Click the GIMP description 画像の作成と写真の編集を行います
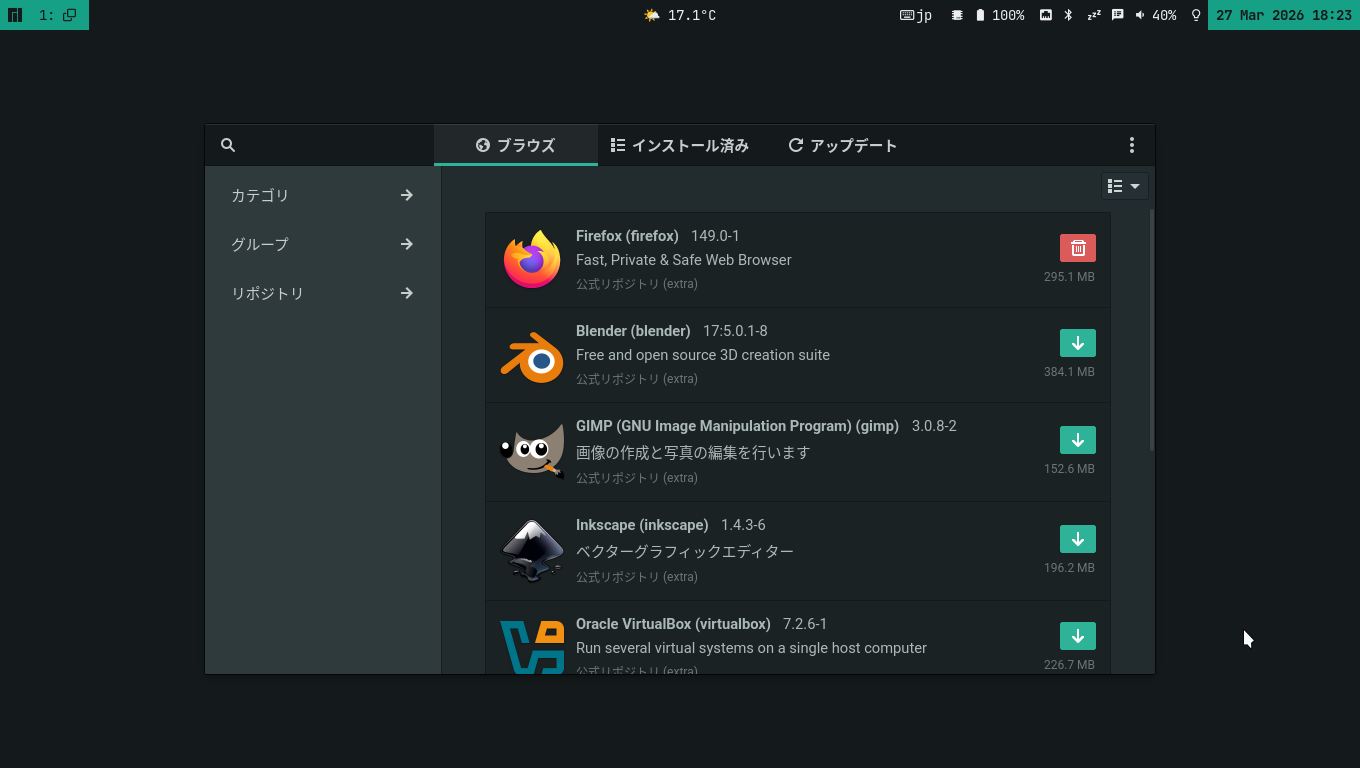 pos(693,452)
